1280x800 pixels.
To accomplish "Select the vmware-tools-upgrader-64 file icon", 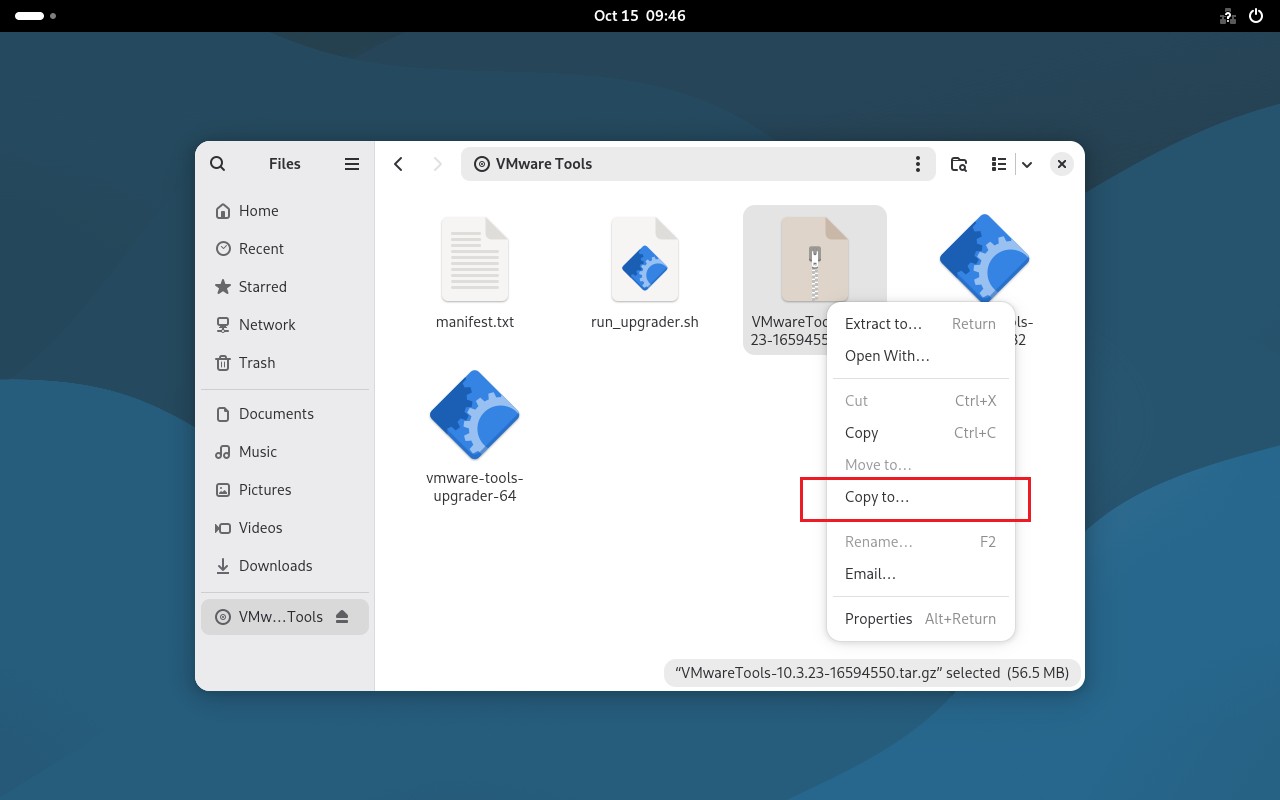I will (475, 415).
